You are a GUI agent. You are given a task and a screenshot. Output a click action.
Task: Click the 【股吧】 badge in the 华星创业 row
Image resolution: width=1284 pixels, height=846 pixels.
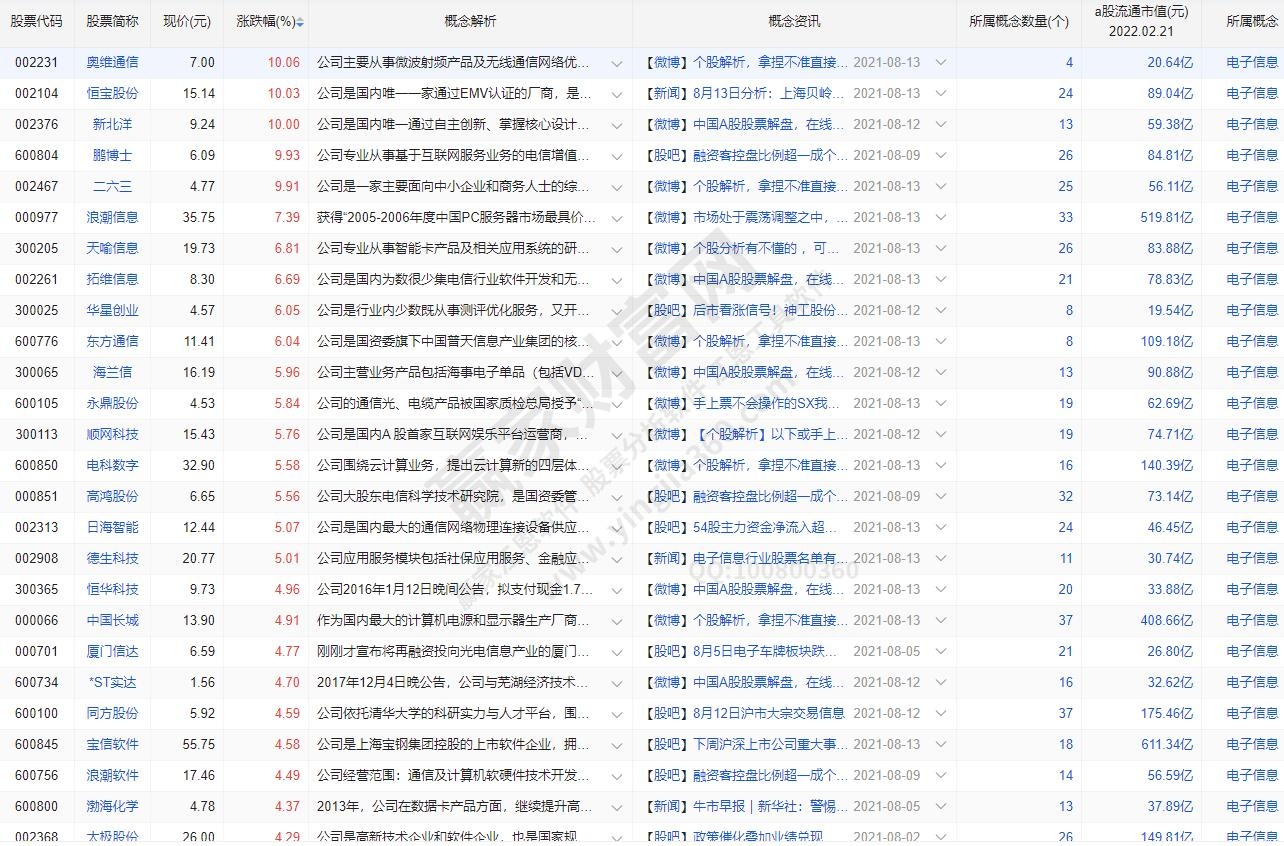coord(665,310)
